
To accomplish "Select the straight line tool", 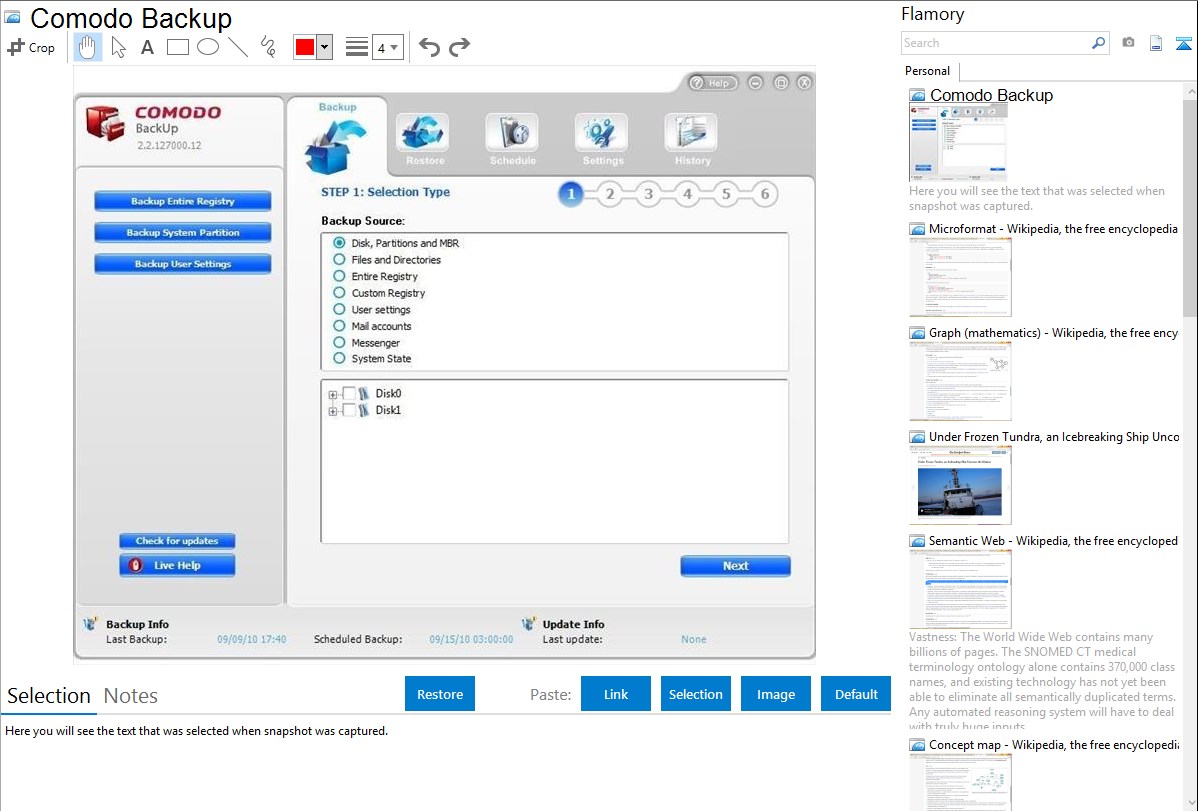I will 238,47.
